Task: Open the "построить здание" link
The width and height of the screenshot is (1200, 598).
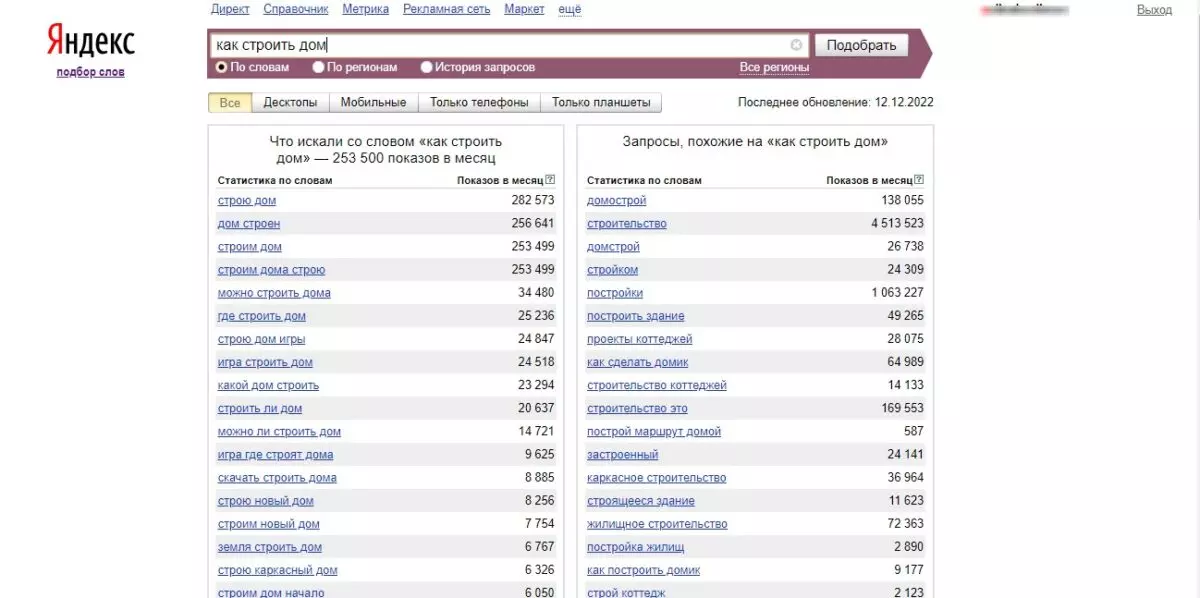Action: coord(636,316)
